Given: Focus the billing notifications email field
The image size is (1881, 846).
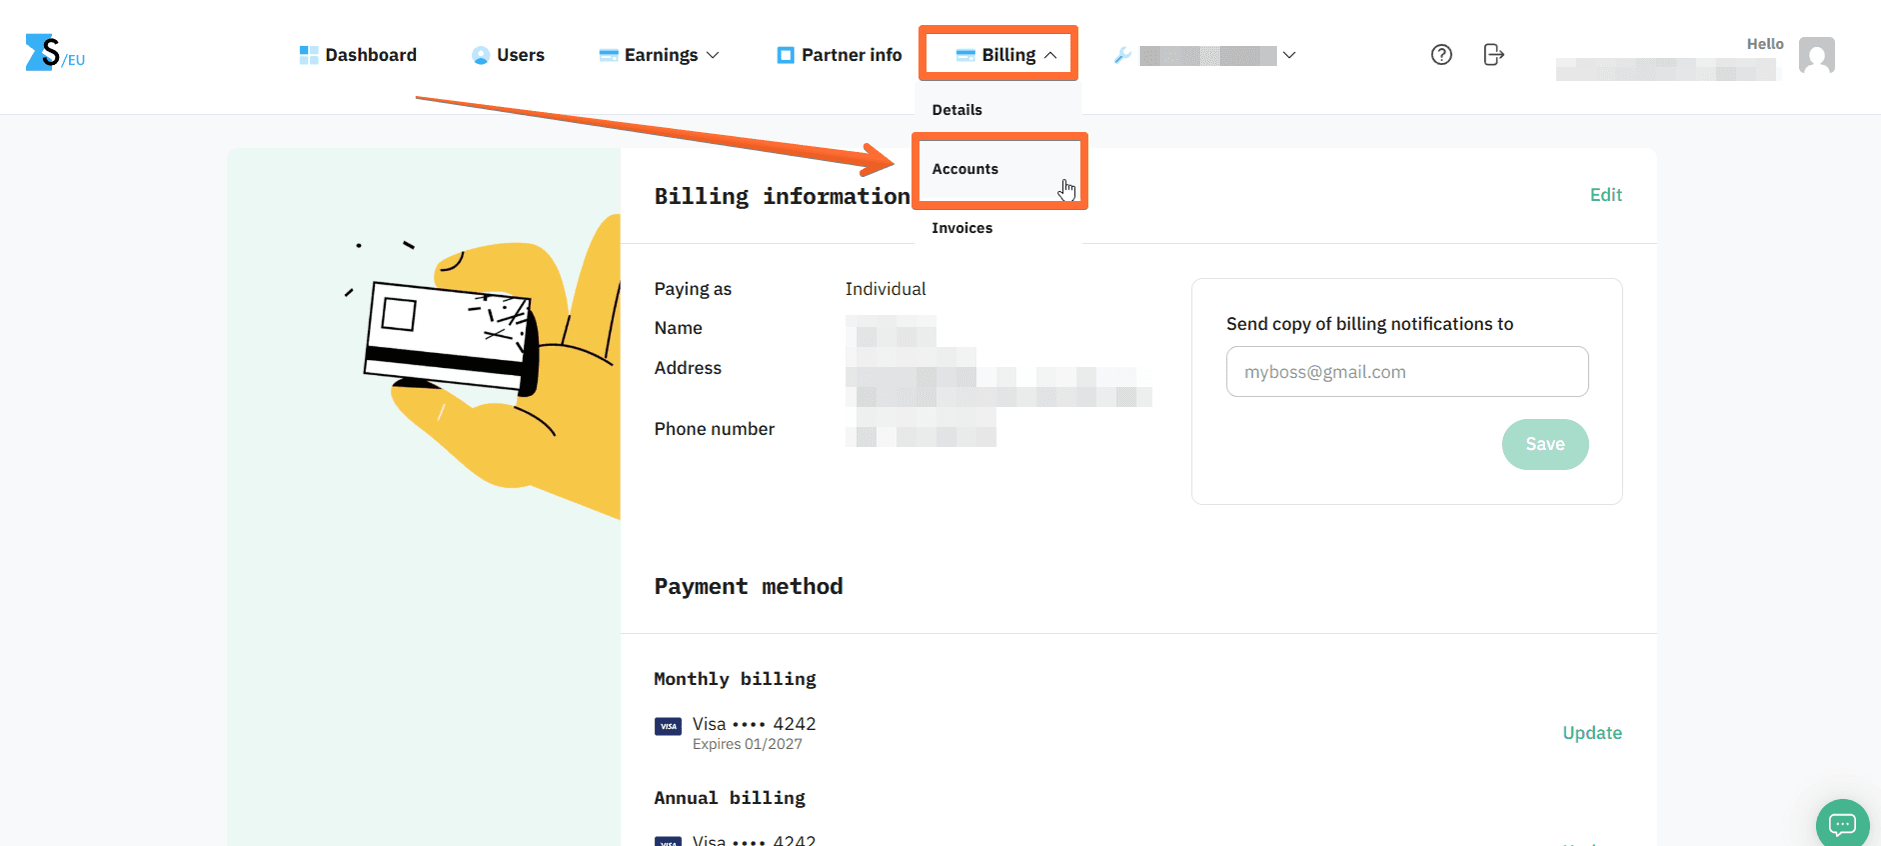Looking at the screenshot, I should 1407,372.
